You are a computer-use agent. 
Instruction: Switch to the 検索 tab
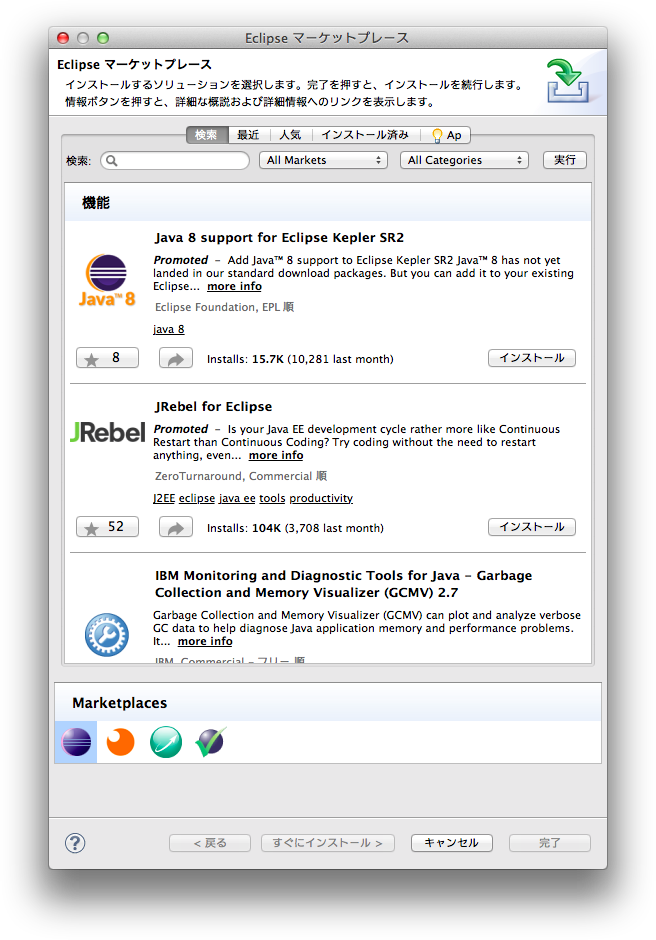207,135
